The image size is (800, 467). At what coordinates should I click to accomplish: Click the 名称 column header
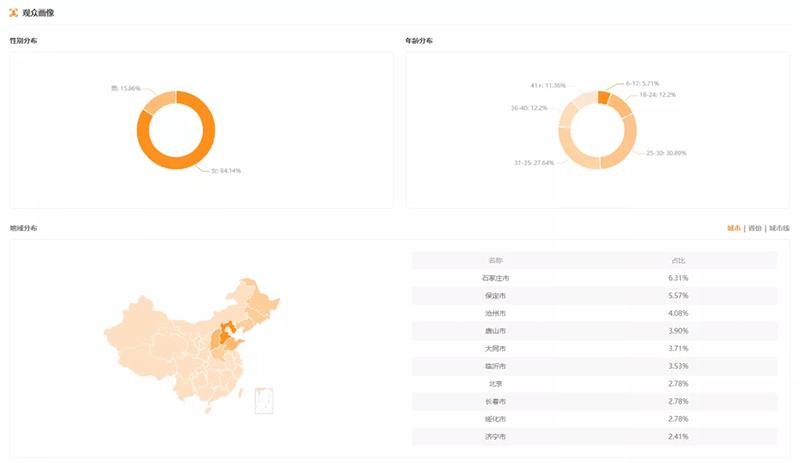(x=495, y=260)
